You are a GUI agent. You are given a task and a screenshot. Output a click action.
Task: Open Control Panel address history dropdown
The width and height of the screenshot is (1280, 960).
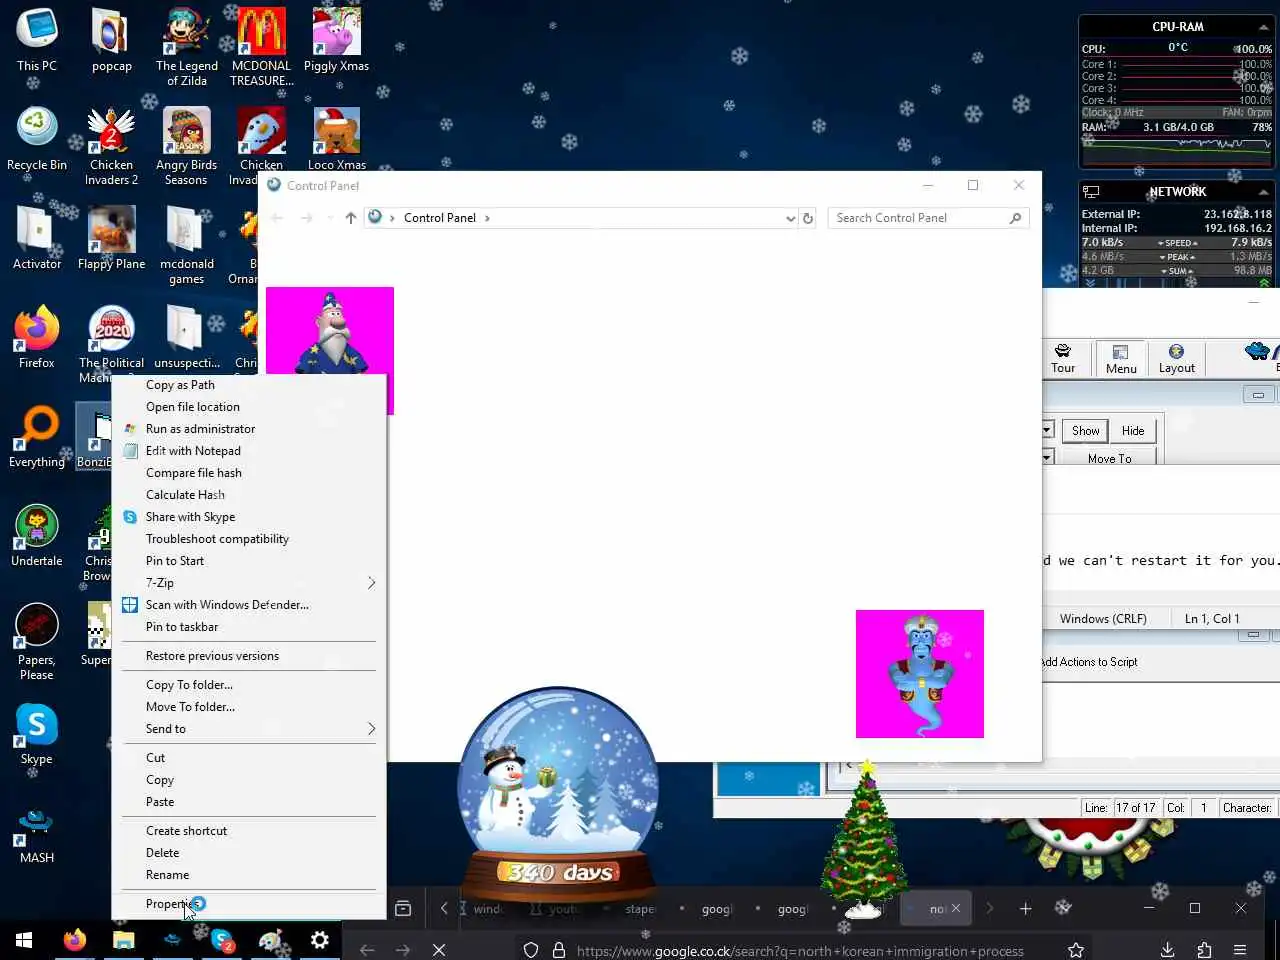790,218
